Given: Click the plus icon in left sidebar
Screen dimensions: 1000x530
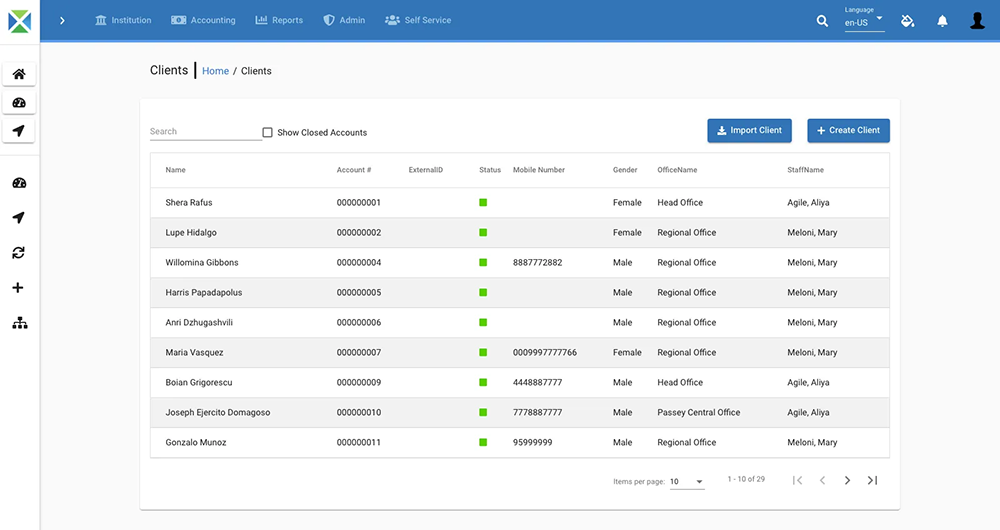Looking at the screenshot, I should [x=18, y=288].
